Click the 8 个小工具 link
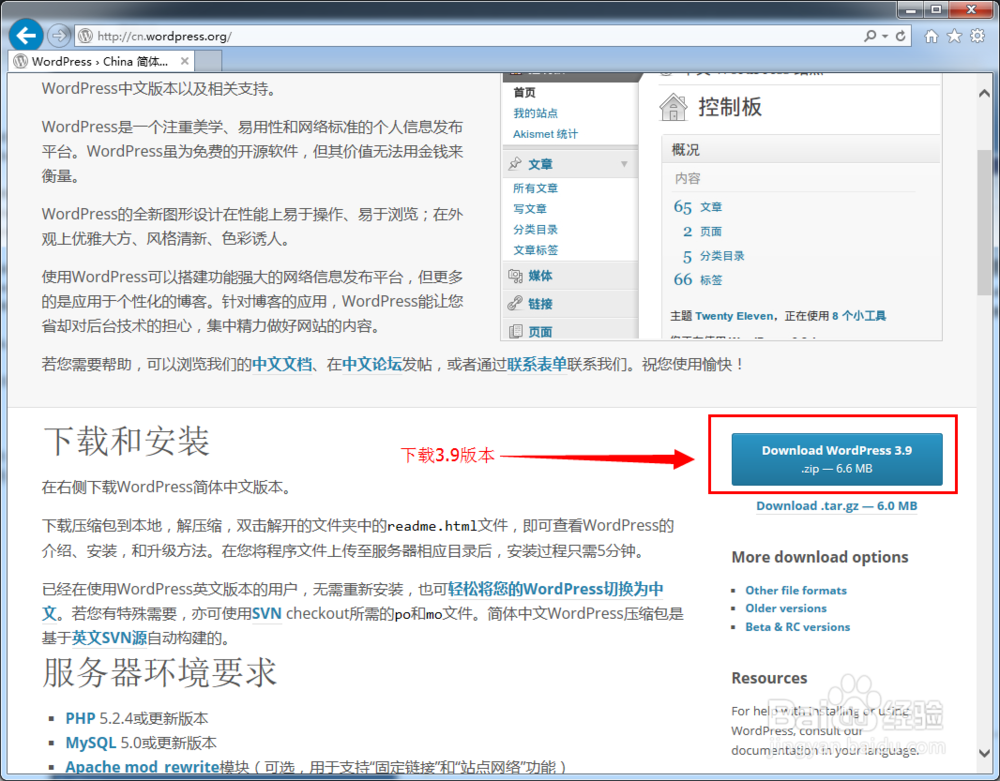This screenshot has width=1000, height=781. 858,316
